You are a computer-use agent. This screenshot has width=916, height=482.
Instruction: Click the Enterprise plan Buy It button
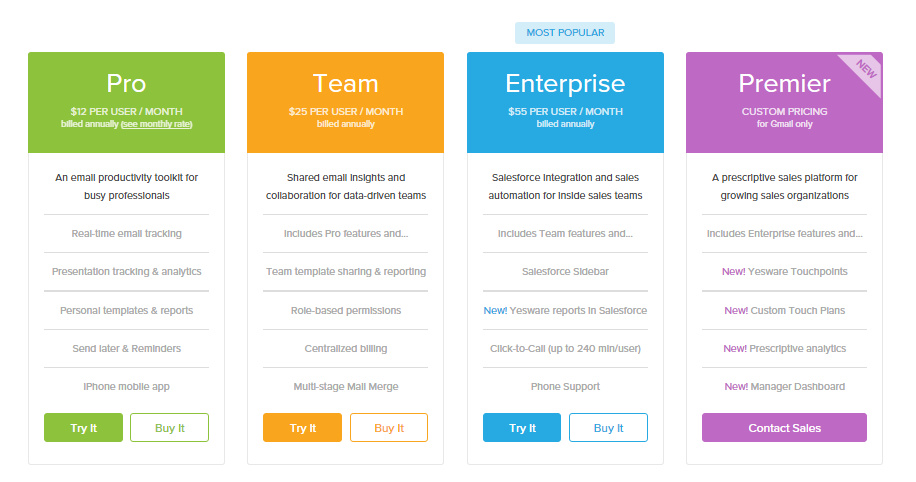[608, 428]
